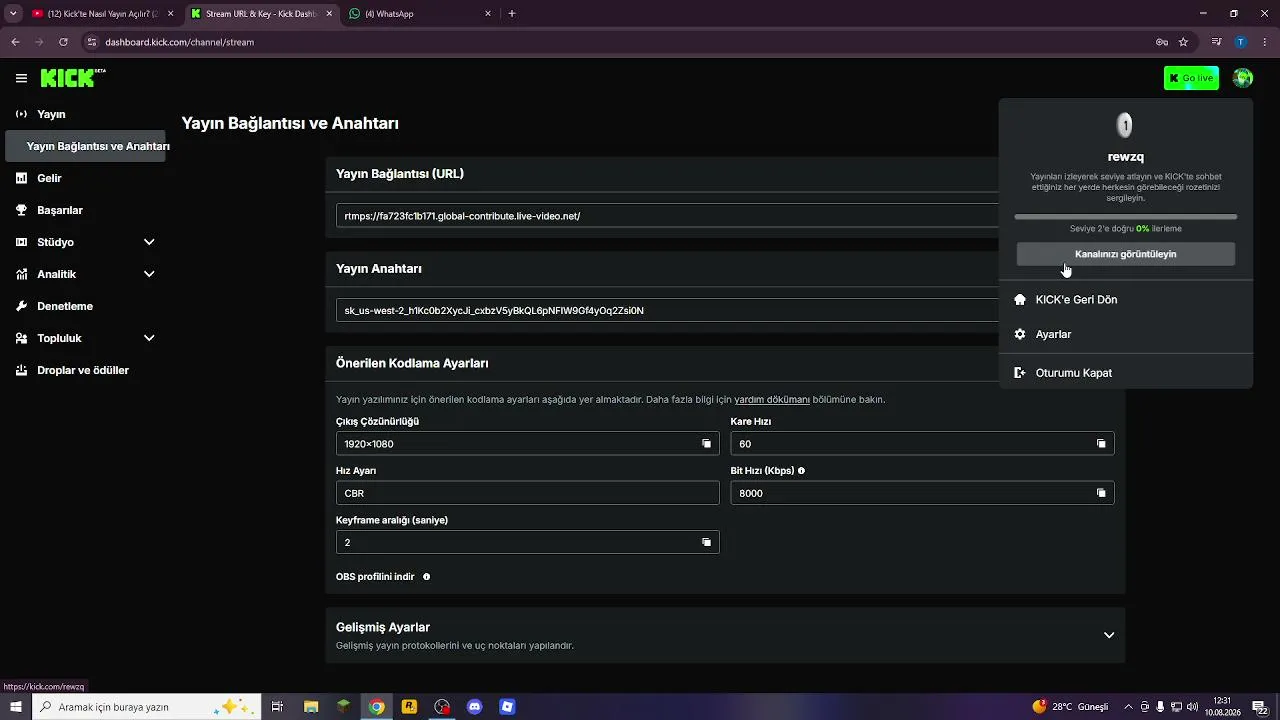This screenshot has height=720, width=1280.
Task: Click the info icon beside Bit Hızı
Action: coord(801,470)
